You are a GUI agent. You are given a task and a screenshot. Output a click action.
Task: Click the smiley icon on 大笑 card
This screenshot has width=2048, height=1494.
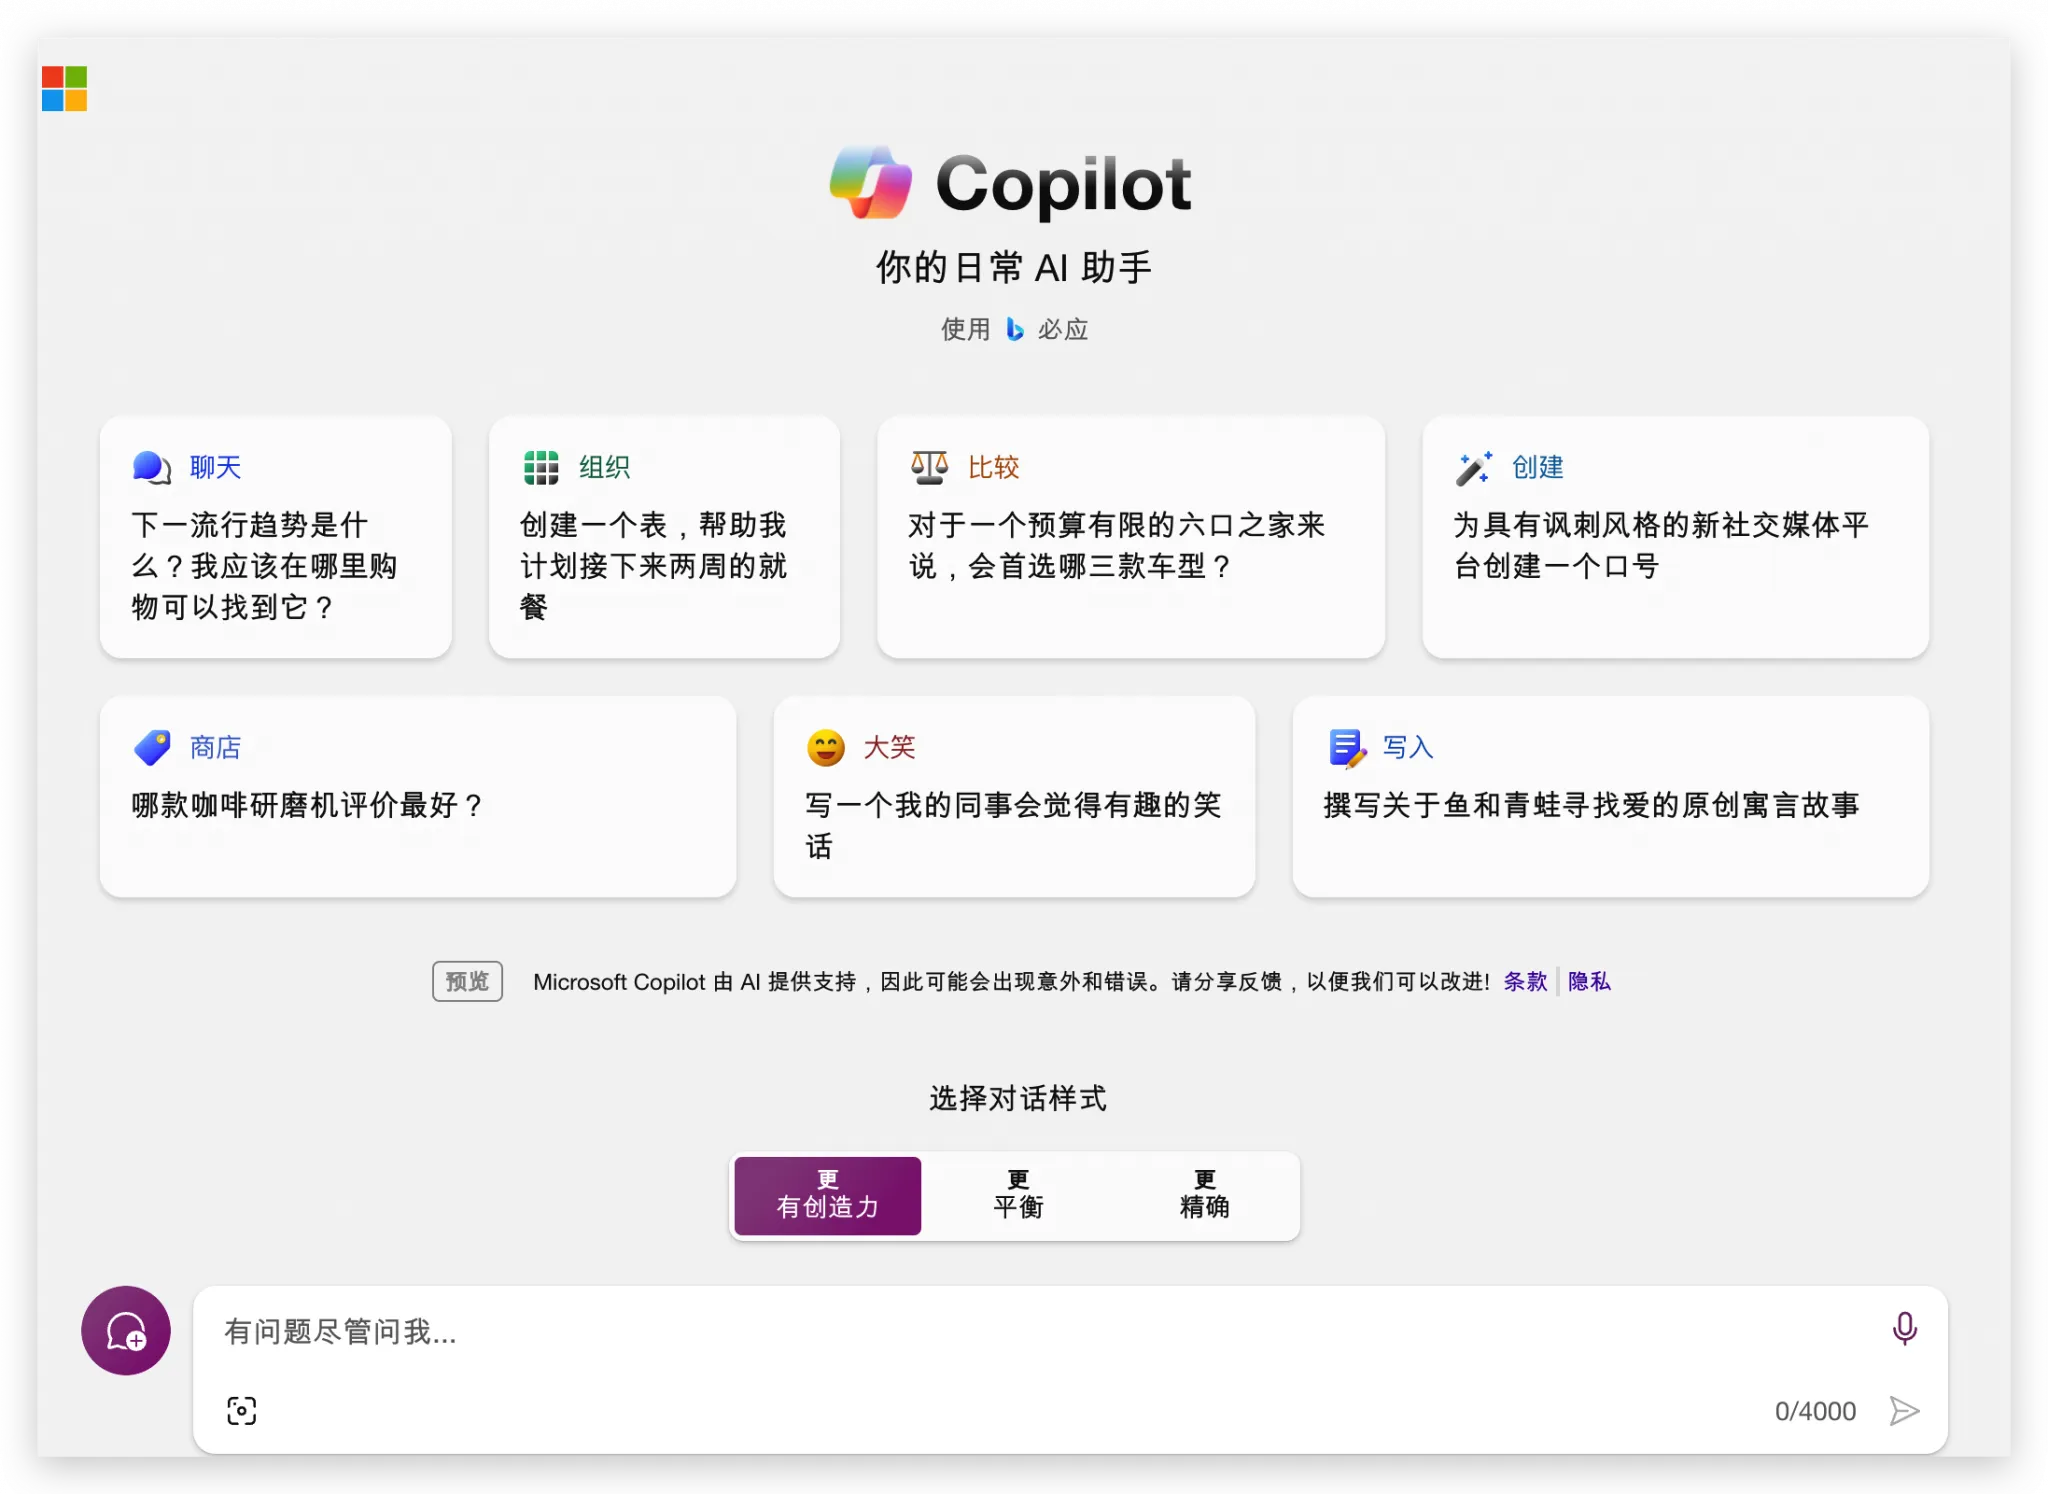pyautogui.click(x=827, y=747)
